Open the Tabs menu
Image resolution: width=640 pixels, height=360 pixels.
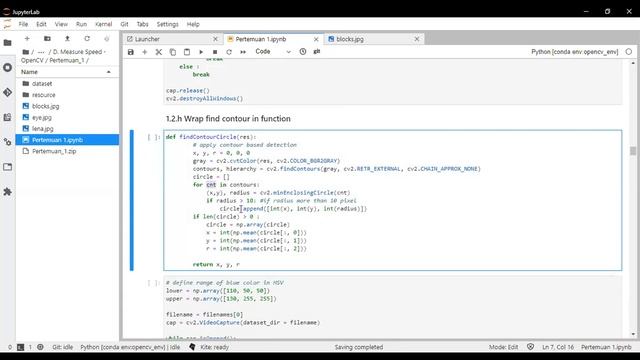click(142, 24)
